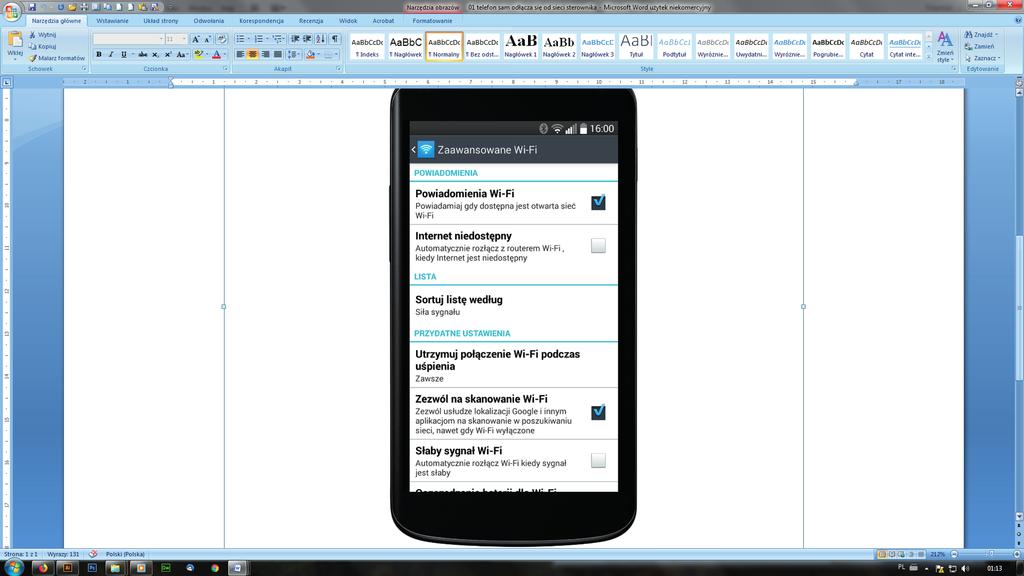Viewport: 1024px width, 576px height.
Task: Check the 'Powiadomienia Wi-Fi' checkbox in image
Action: click(x=598, y=202)
